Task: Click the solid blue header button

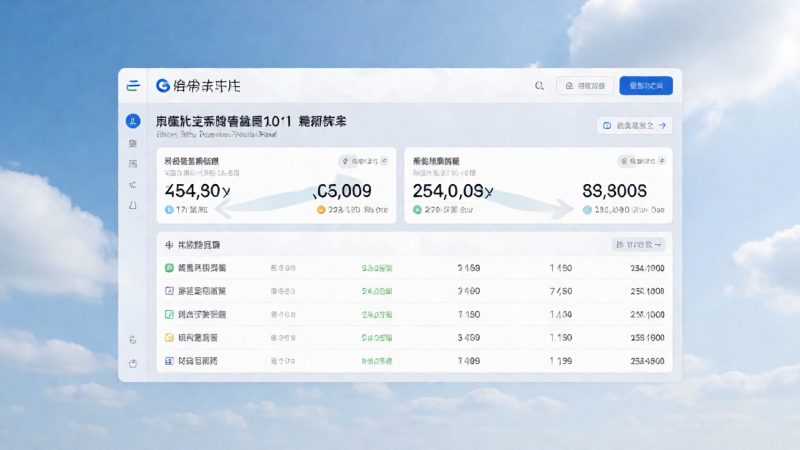Action: [646, 86]
